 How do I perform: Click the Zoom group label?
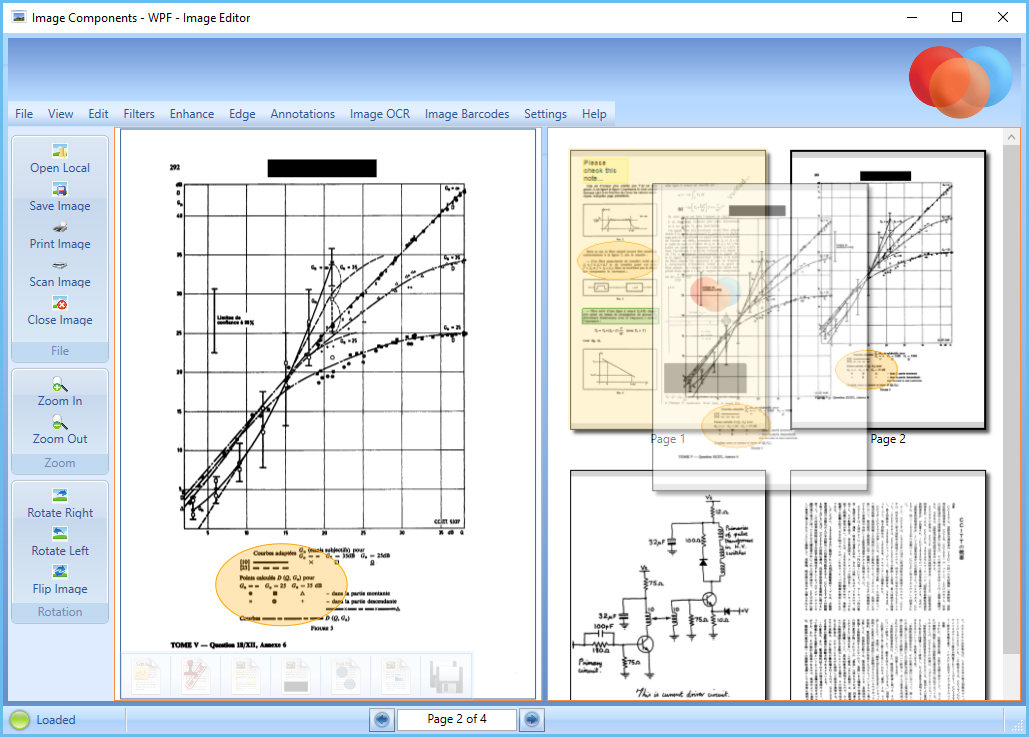point(60,463)
